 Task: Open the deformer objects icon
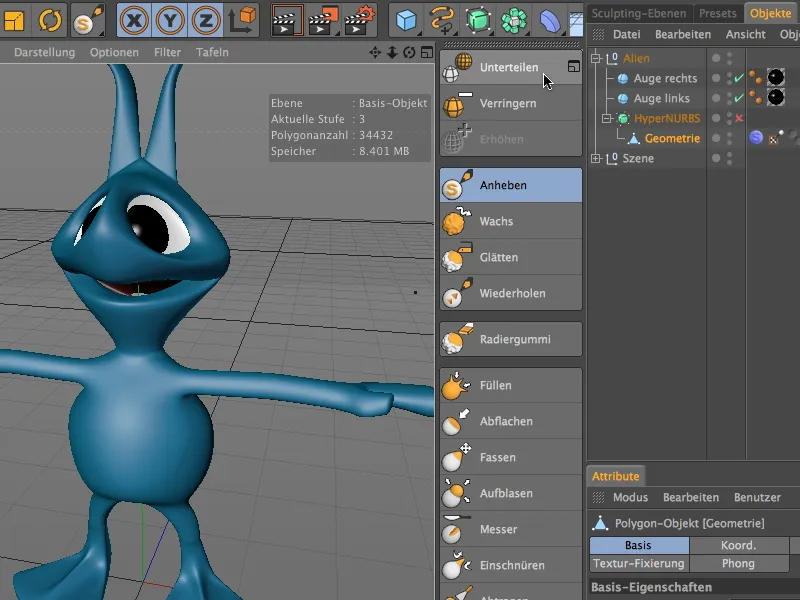click(549, 20)
